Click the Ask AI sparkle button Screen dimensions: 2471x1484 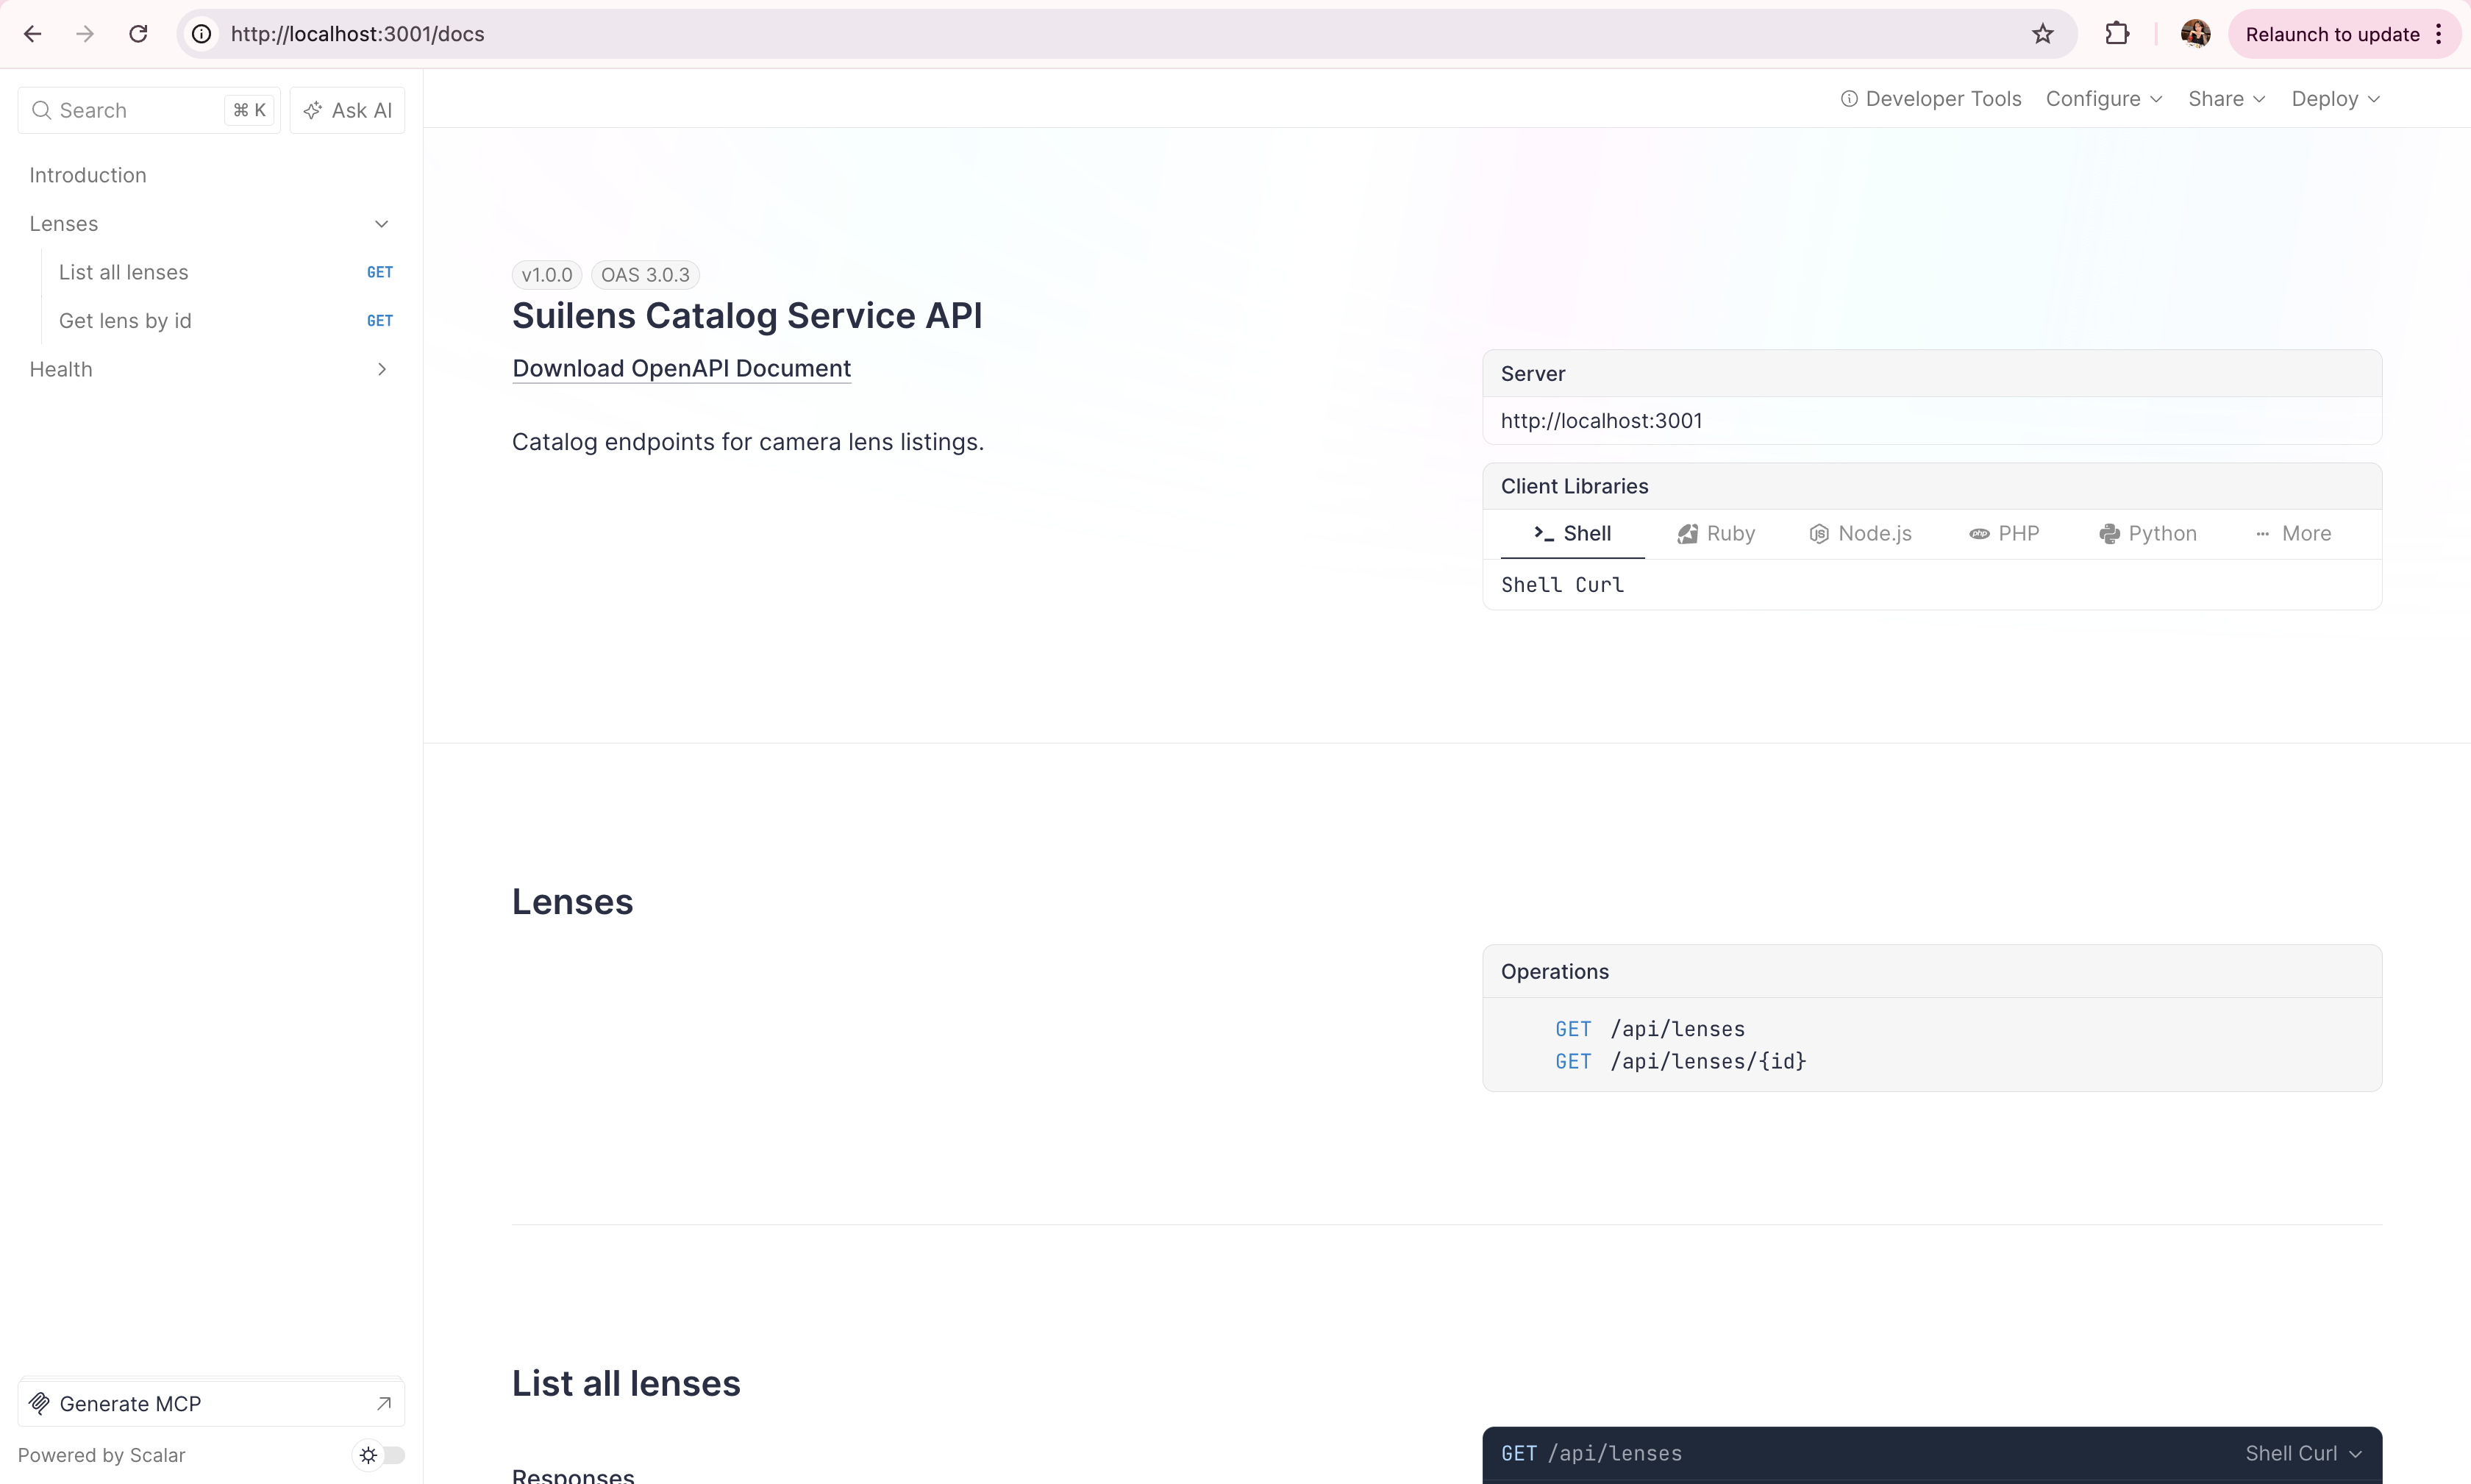click(347, 110)
